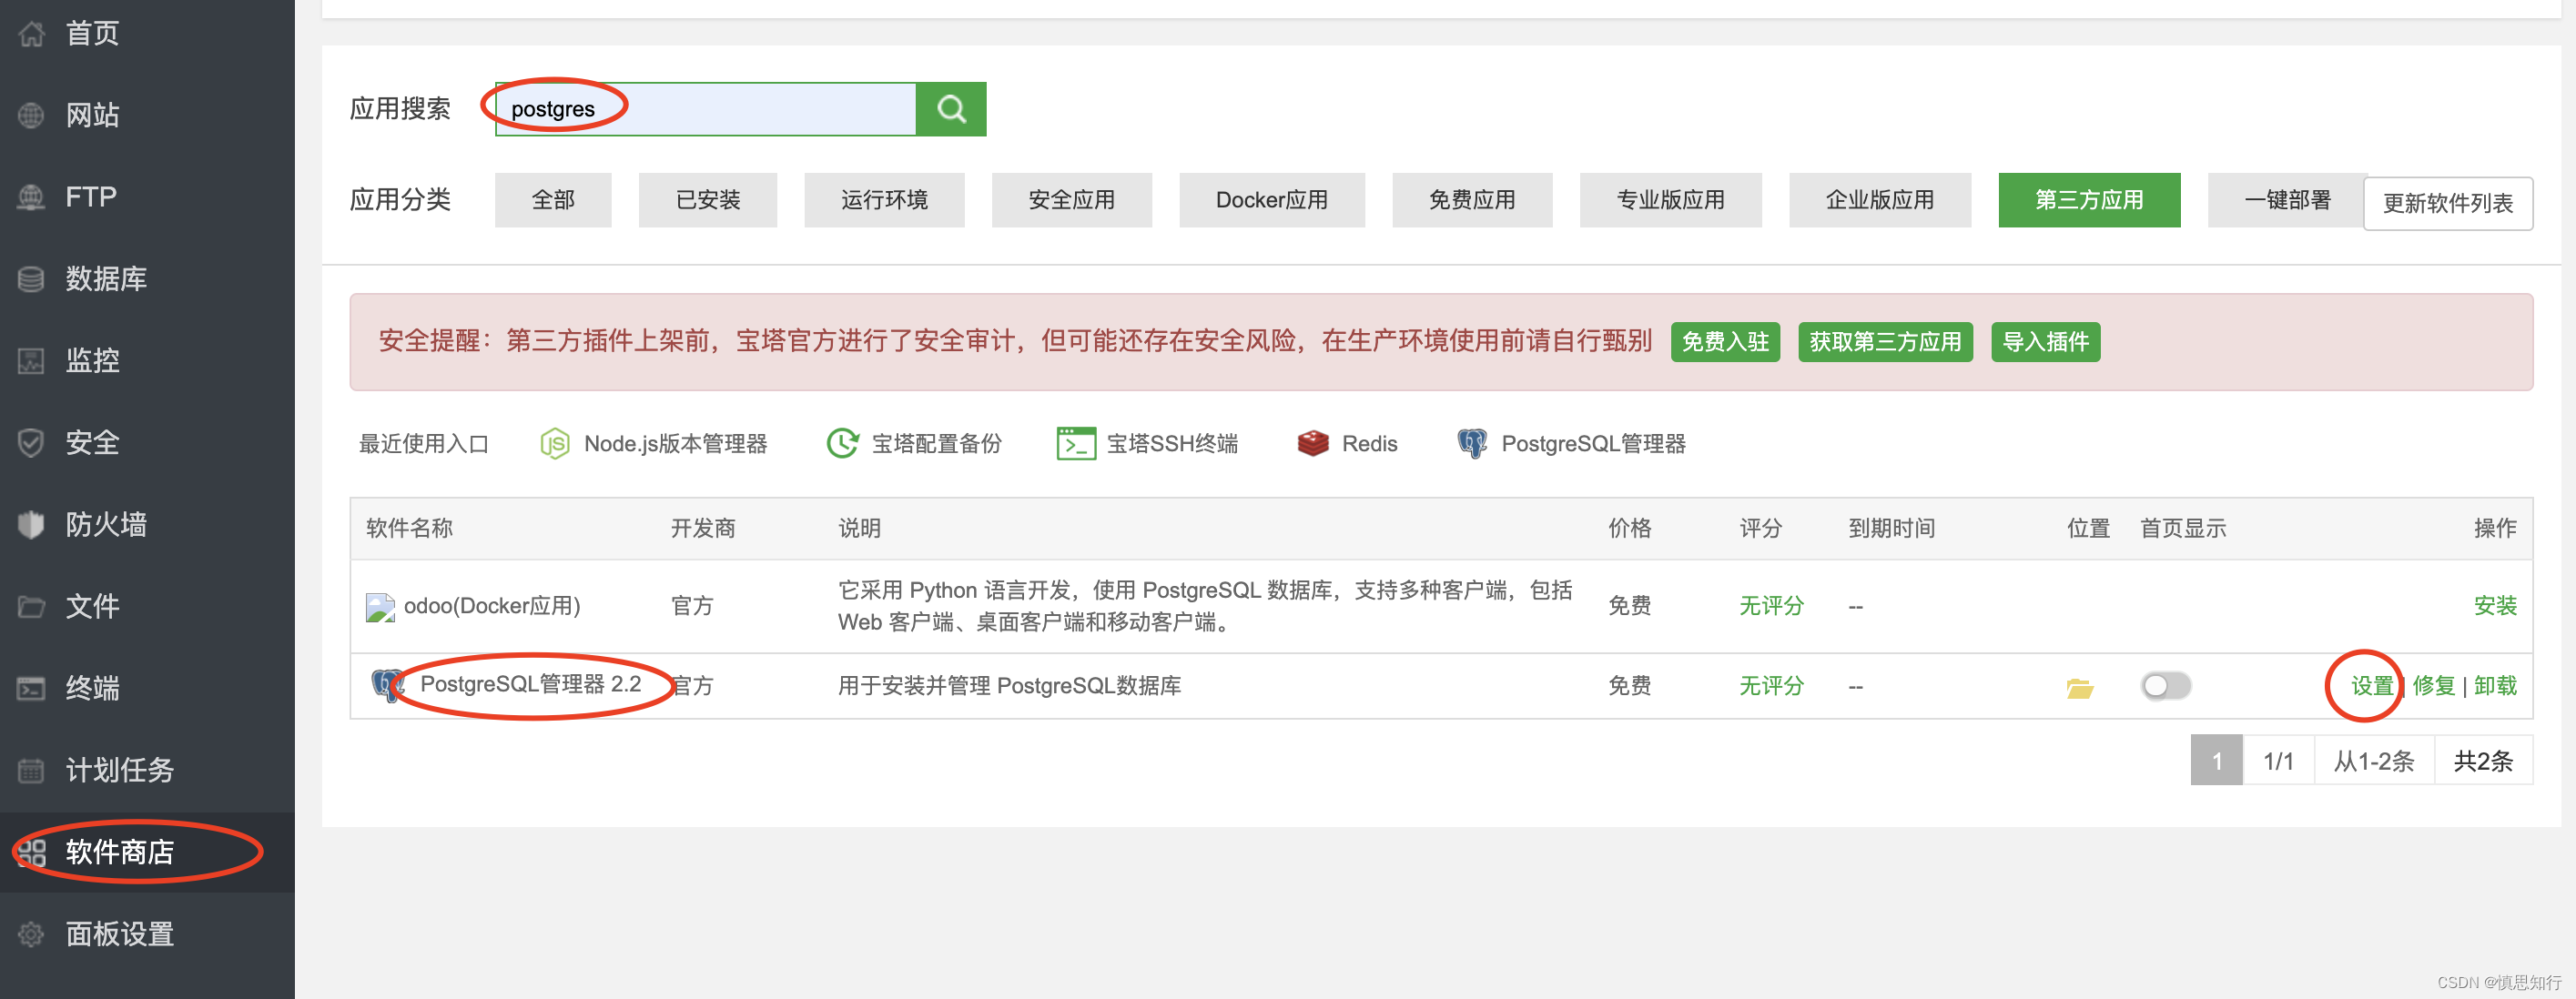Open 宝塔SSH终端 shortcut icon

(x=1076, y=444)
